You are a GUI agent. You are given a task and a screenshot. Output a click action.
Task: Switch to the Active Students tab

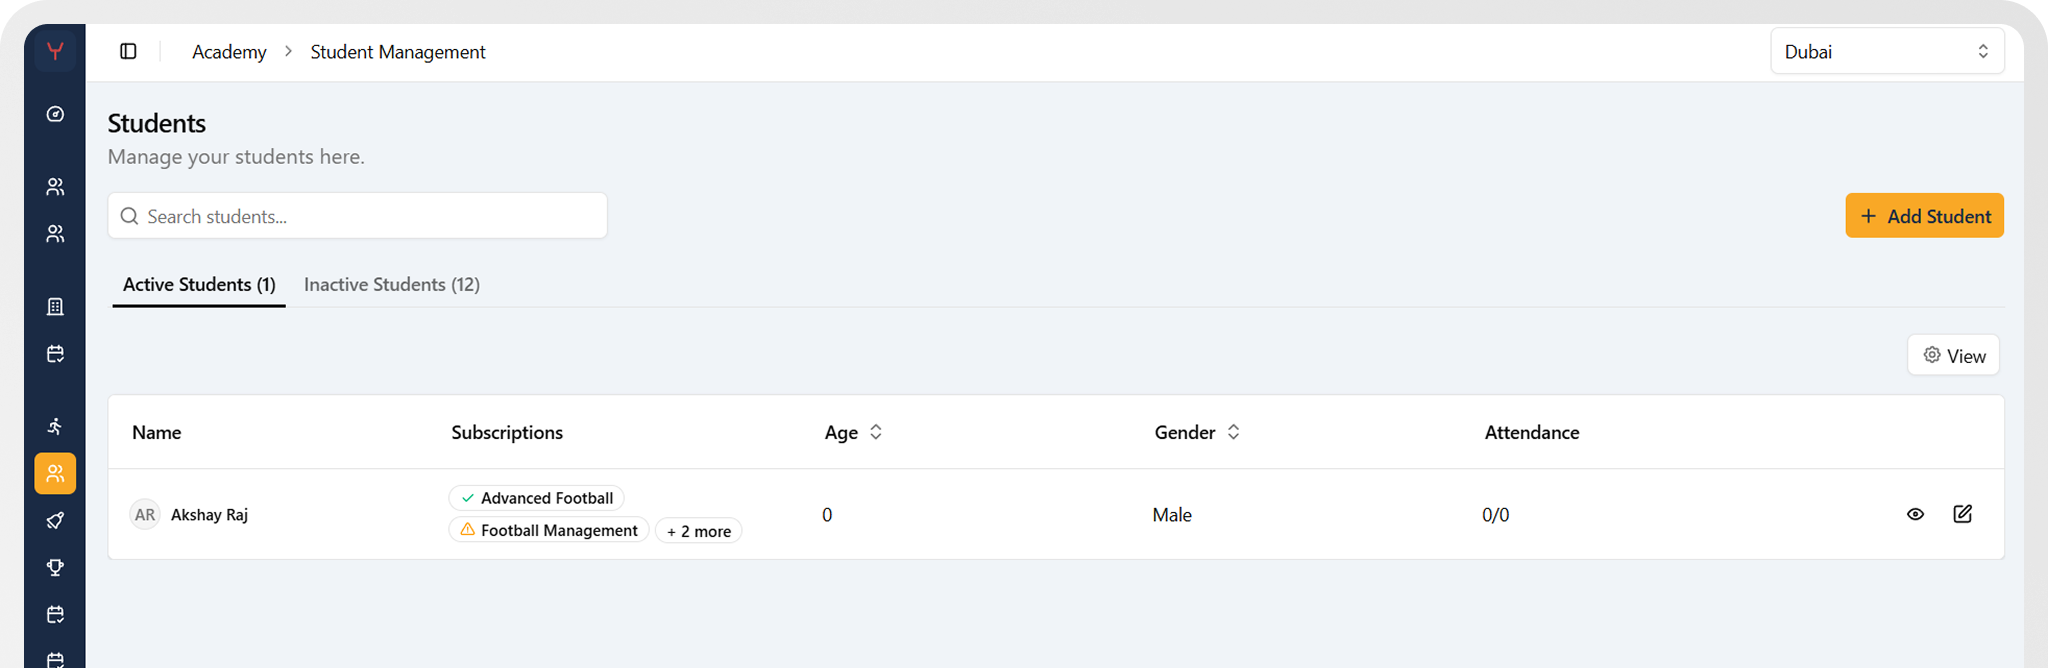click(199, 284)
